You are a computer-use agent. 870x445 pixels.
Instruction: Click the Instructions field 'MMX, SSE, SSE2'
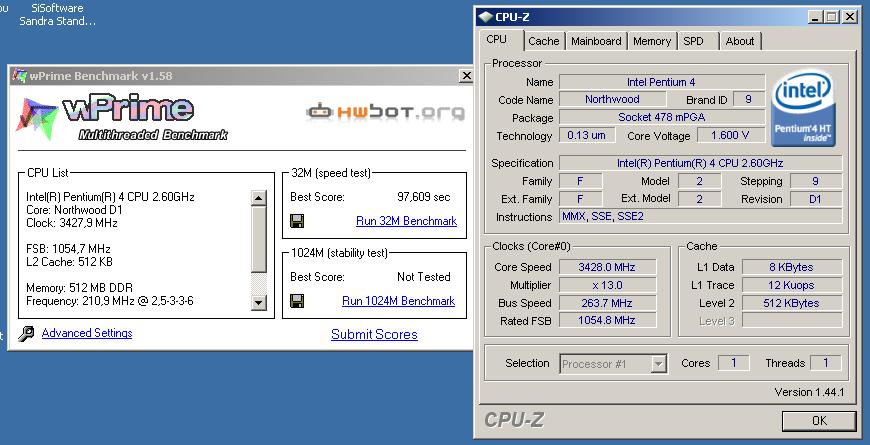(x=700, y=216)
